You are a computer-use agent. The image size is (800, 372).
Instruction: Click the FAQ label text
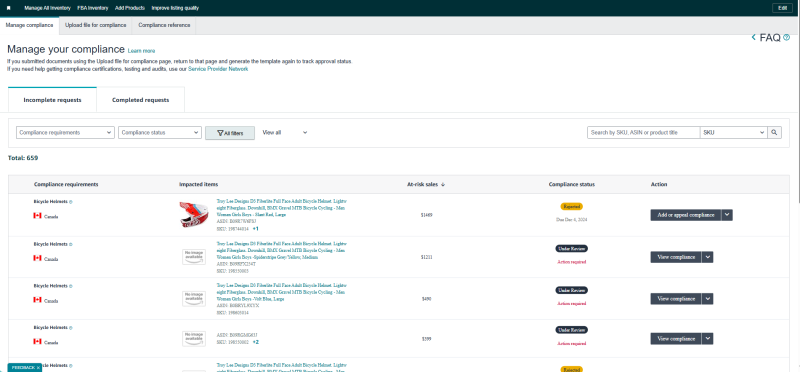pos(770,38)
